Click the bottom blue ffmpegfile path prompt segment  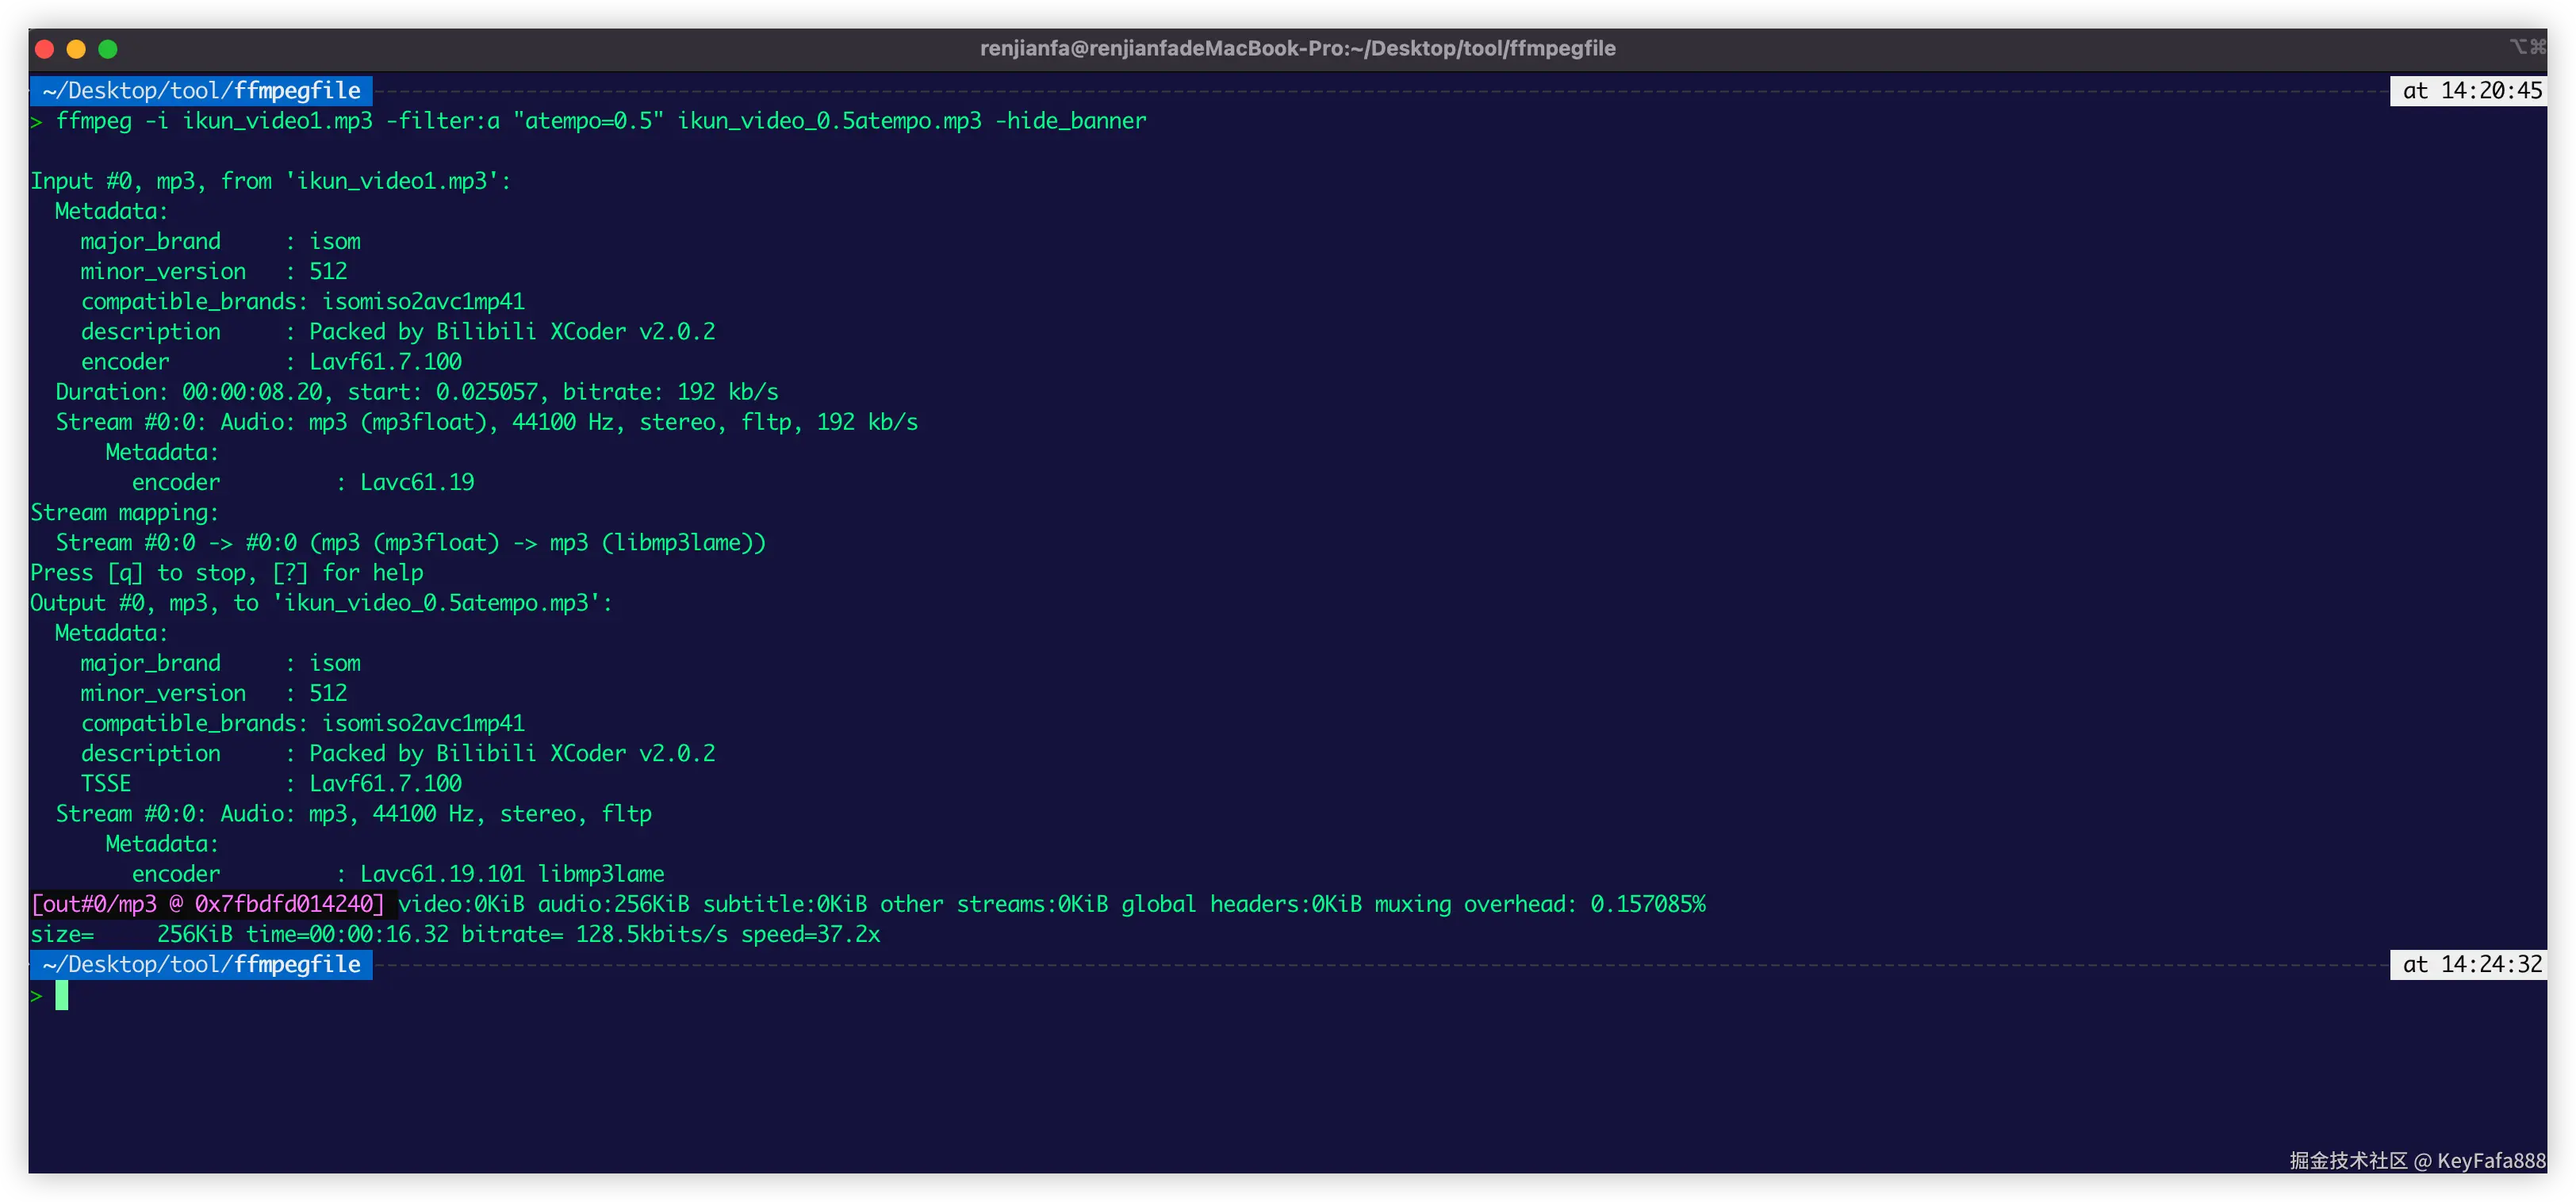point(202,964)
